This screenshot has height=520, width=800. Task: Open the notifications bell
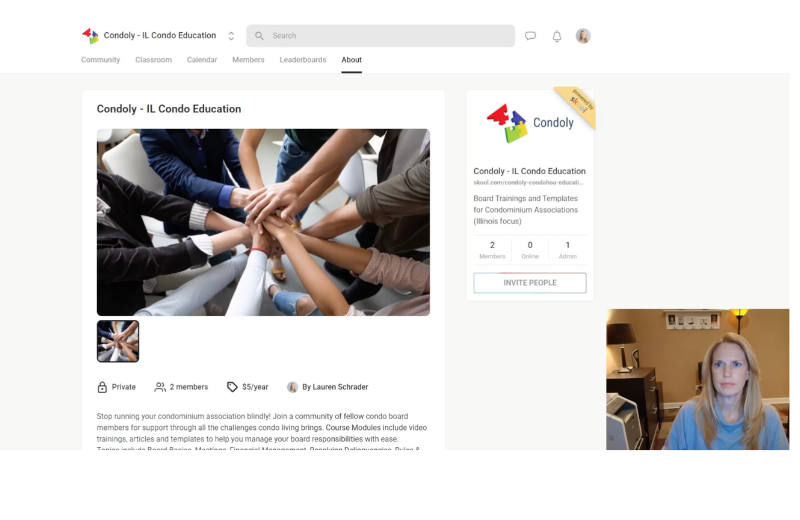[x=557, y=36]
